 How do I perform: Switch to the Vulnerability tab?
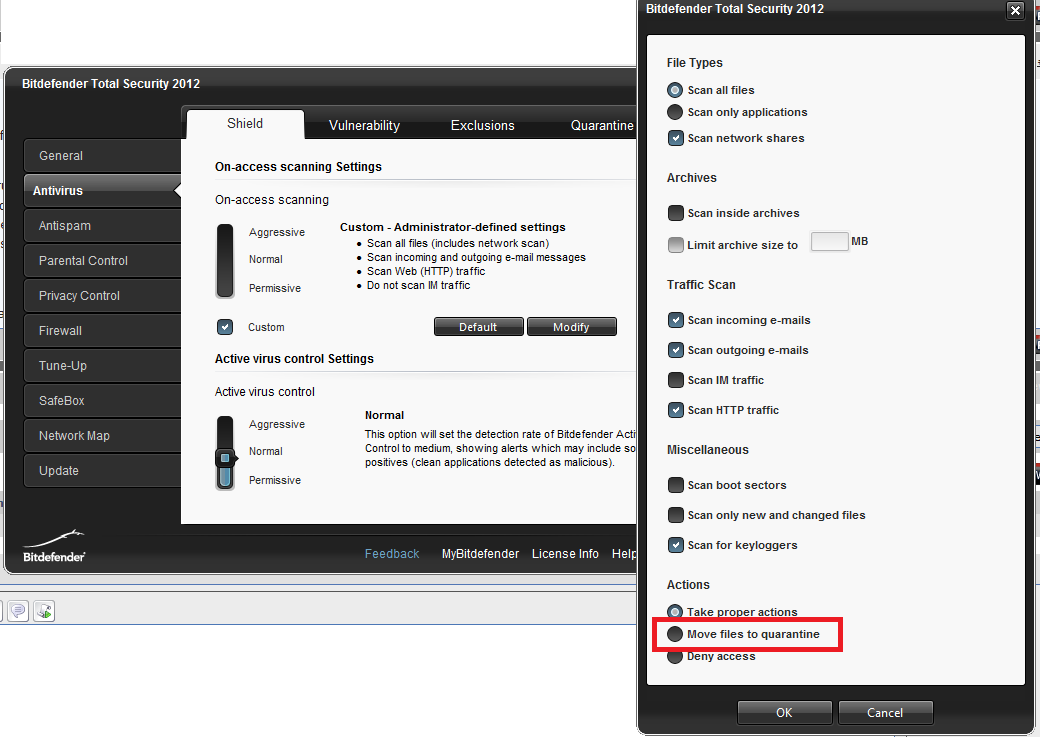pyautogui.click(x=364, y=125)
